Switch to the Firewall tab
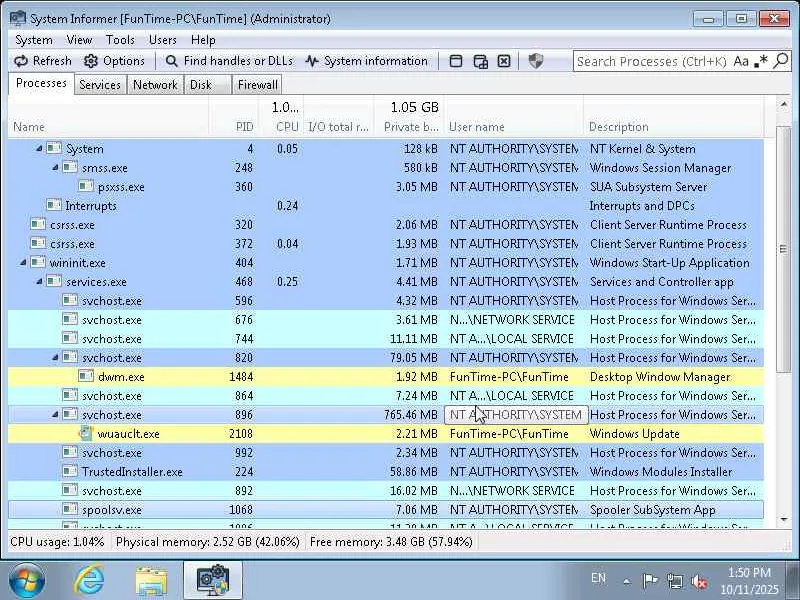Image resolution: width=800 pixels, height=600 pixels. pos(258,85)
